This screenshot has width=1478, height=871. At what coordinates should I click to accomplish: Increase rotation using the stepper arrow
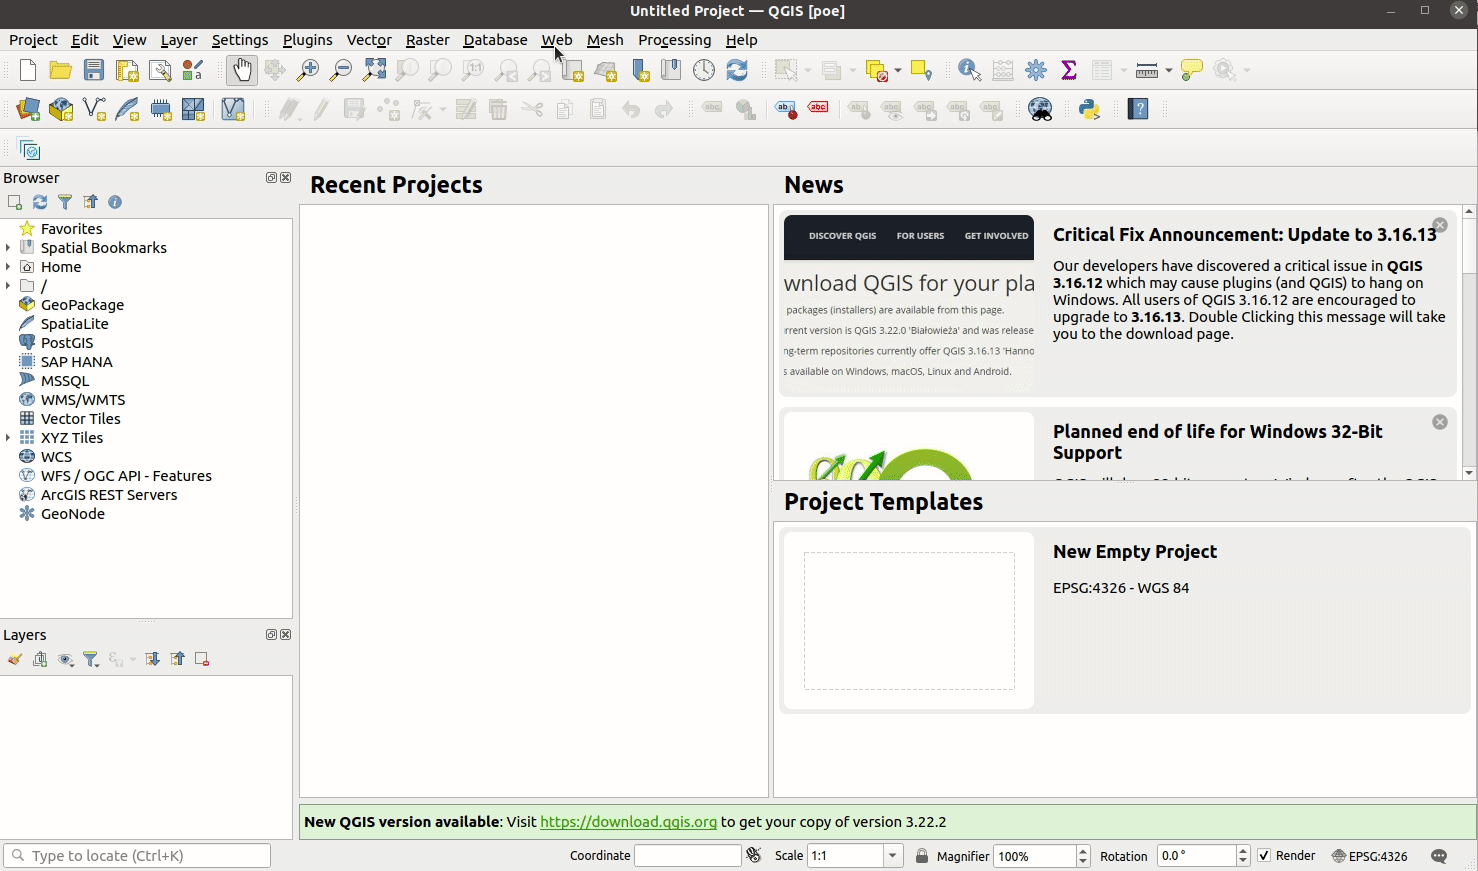coord(1241,850)
